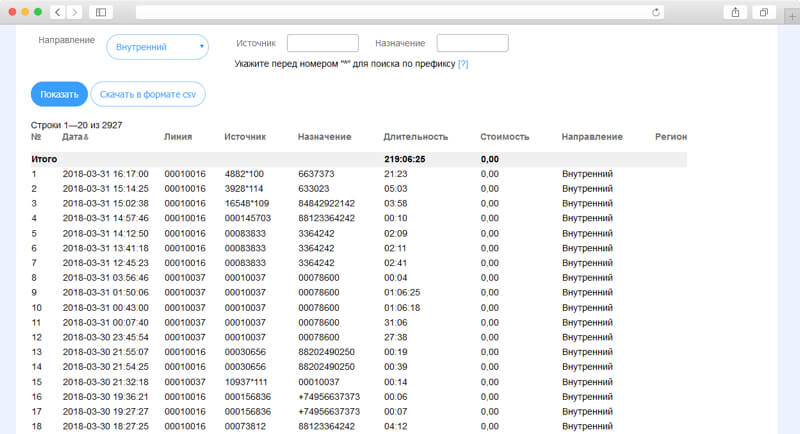Click destination 6637373
The width and height of the screenshot is (800, 434).
point(316,174)
